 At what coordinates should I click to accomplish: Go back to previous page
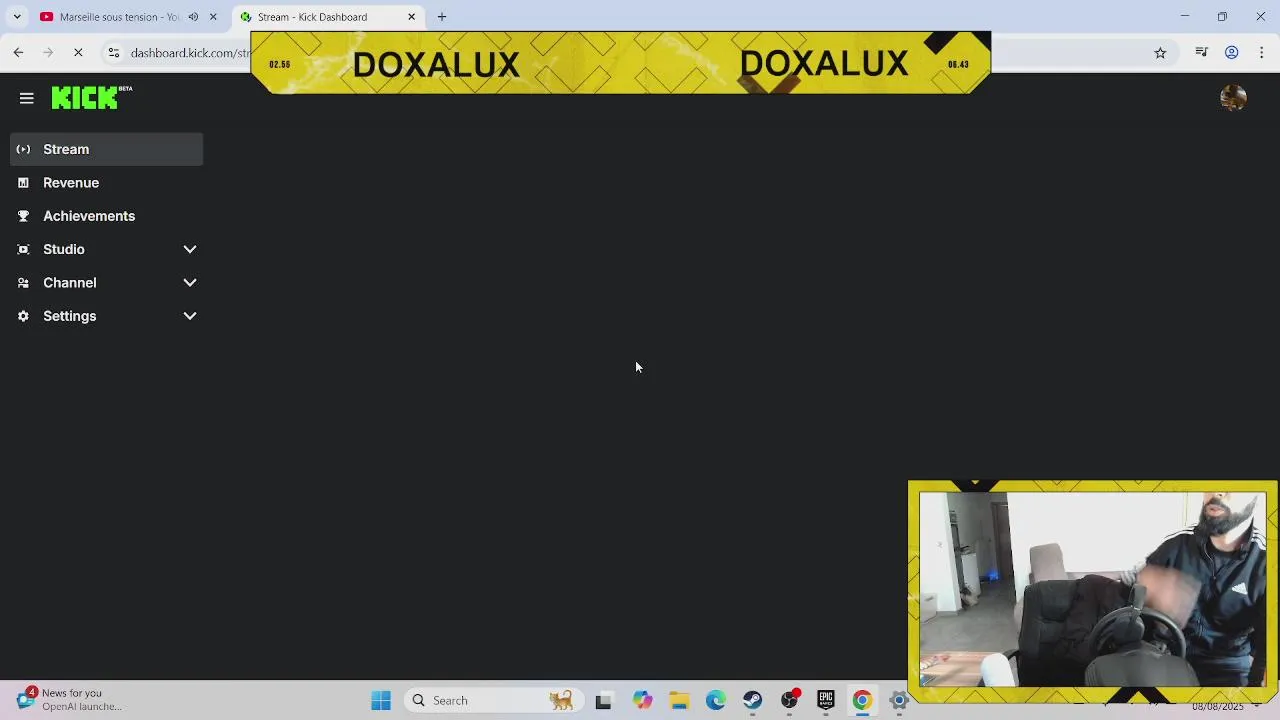point(18,52)
